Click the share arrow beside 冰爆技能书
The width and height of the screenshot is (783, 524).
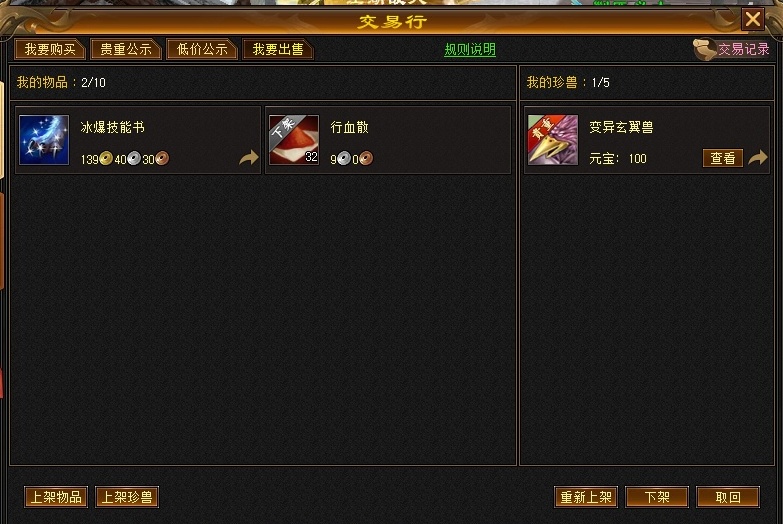(x=249, y=158)
